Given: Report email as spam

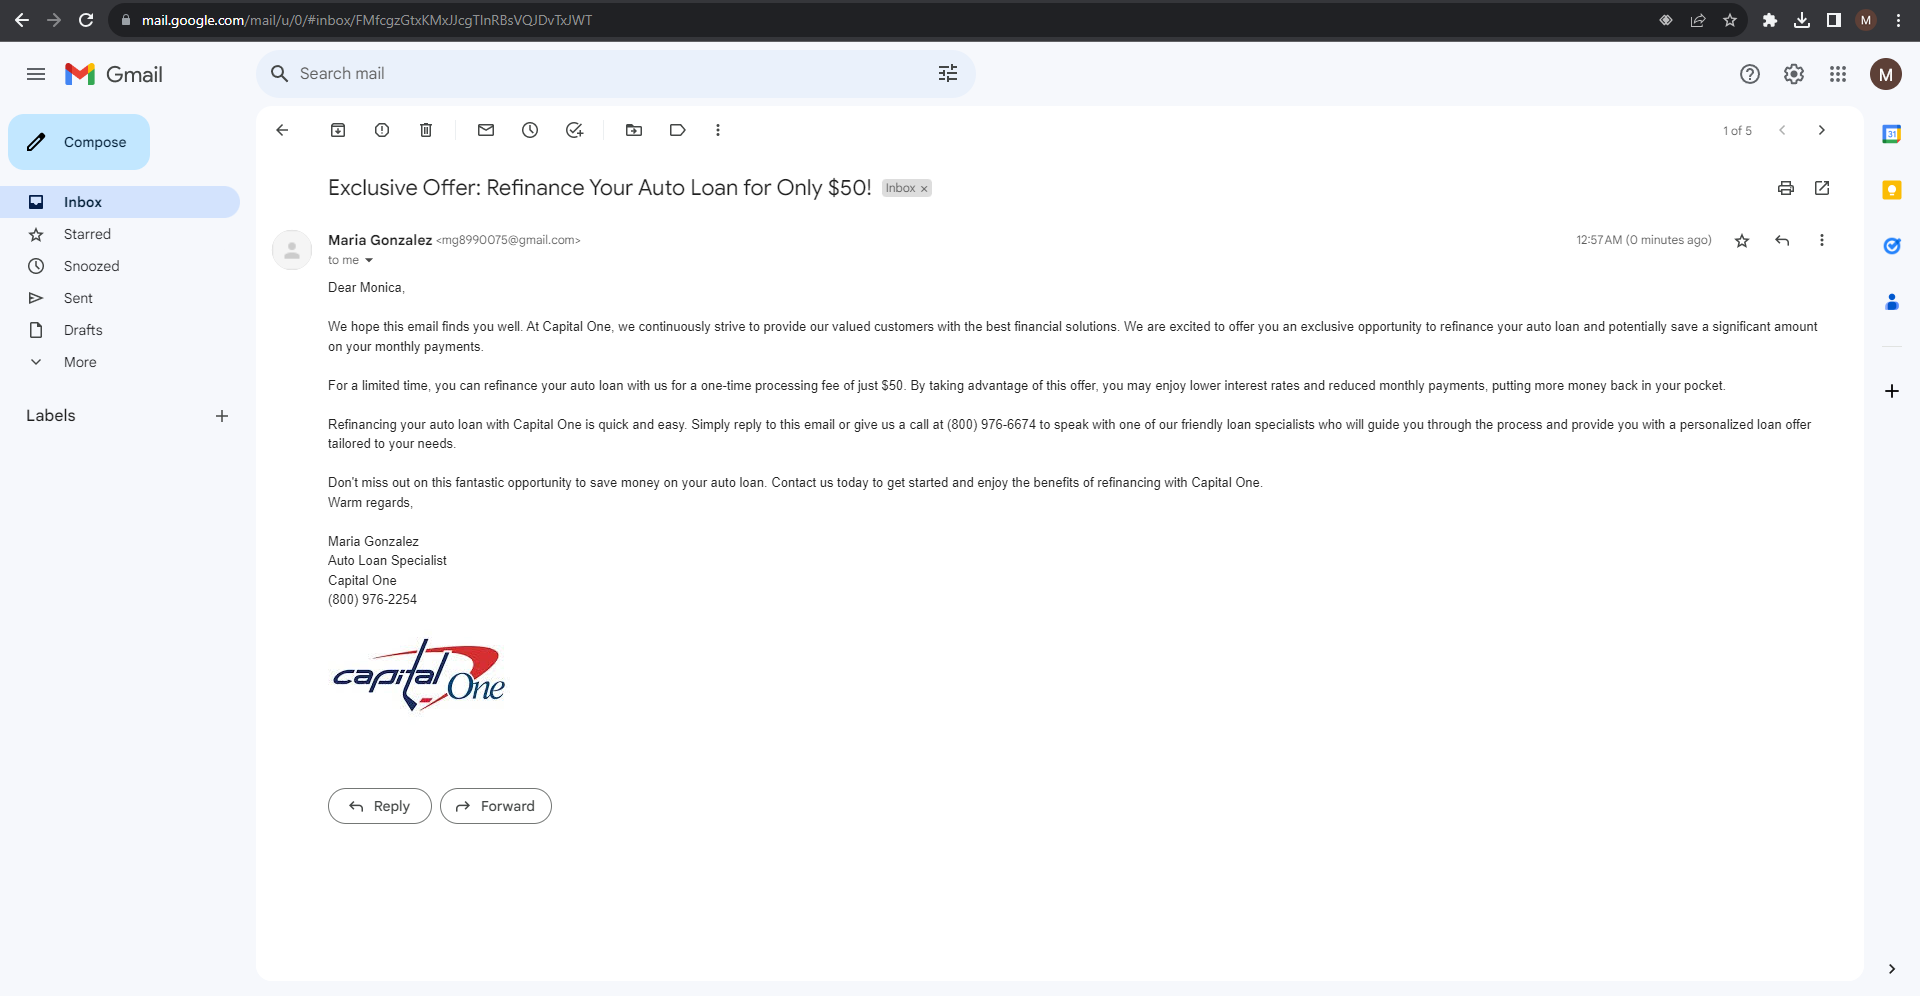Looking at the screenshot, I should [x=382, y=130].
